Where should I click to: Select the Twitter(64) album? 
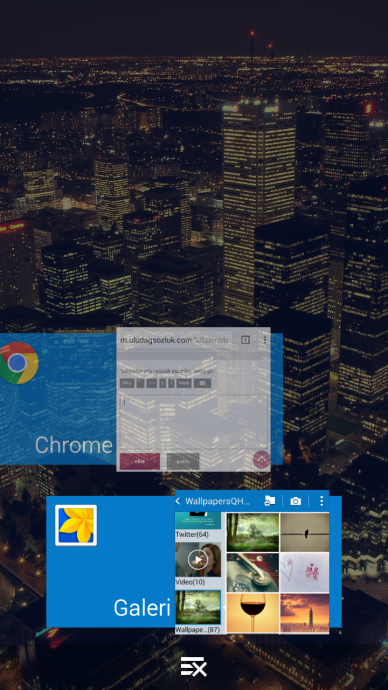click(198, 525)
